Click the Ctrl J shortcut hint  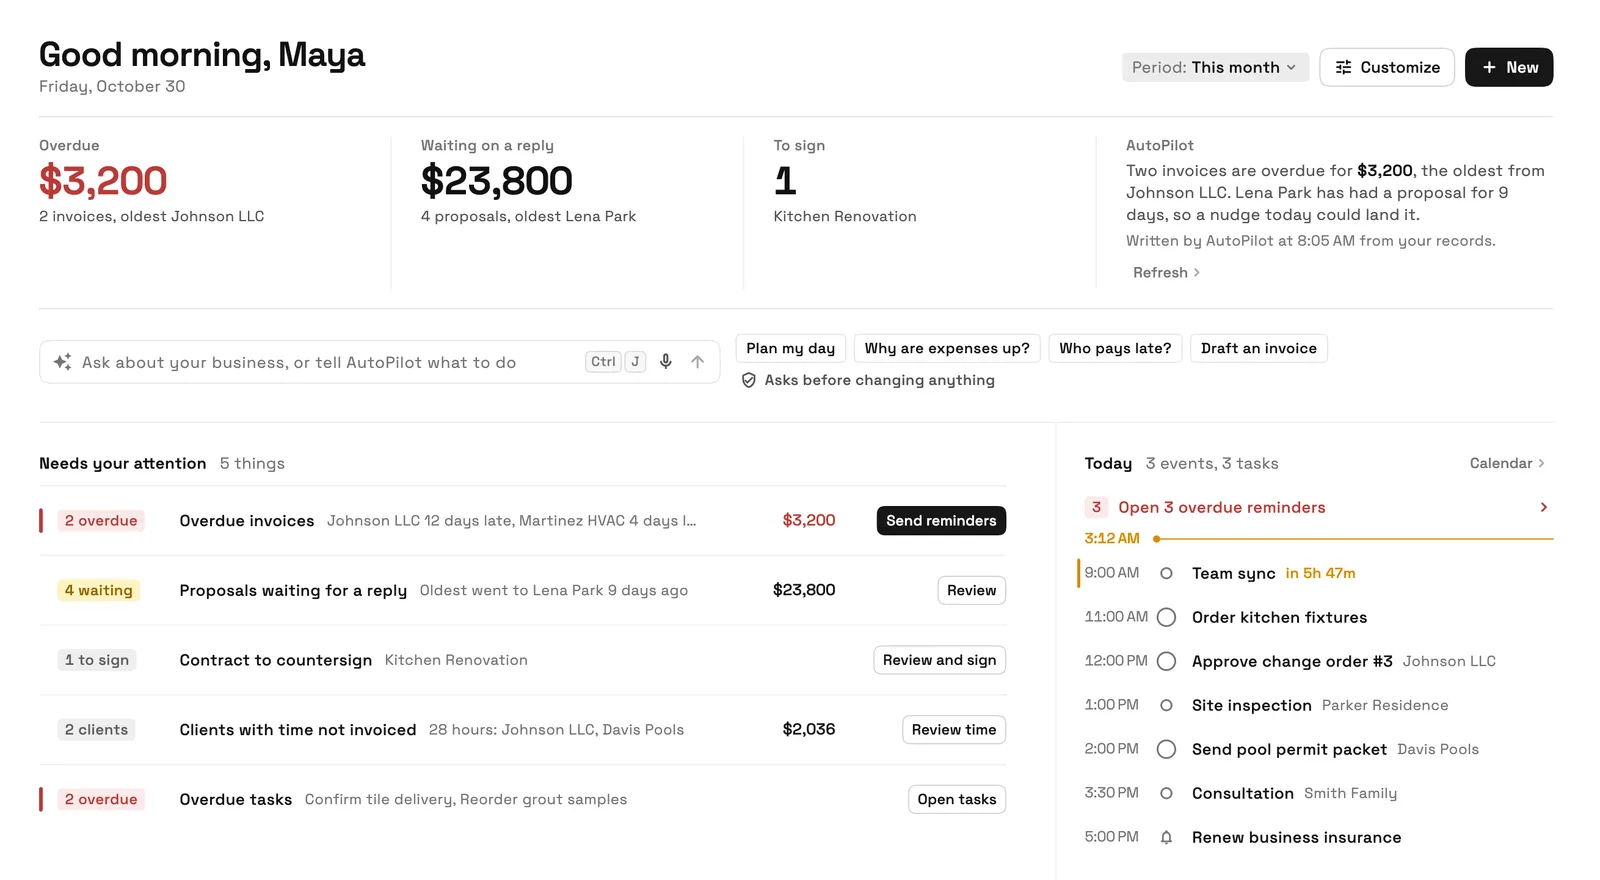[x=615, y=362]
